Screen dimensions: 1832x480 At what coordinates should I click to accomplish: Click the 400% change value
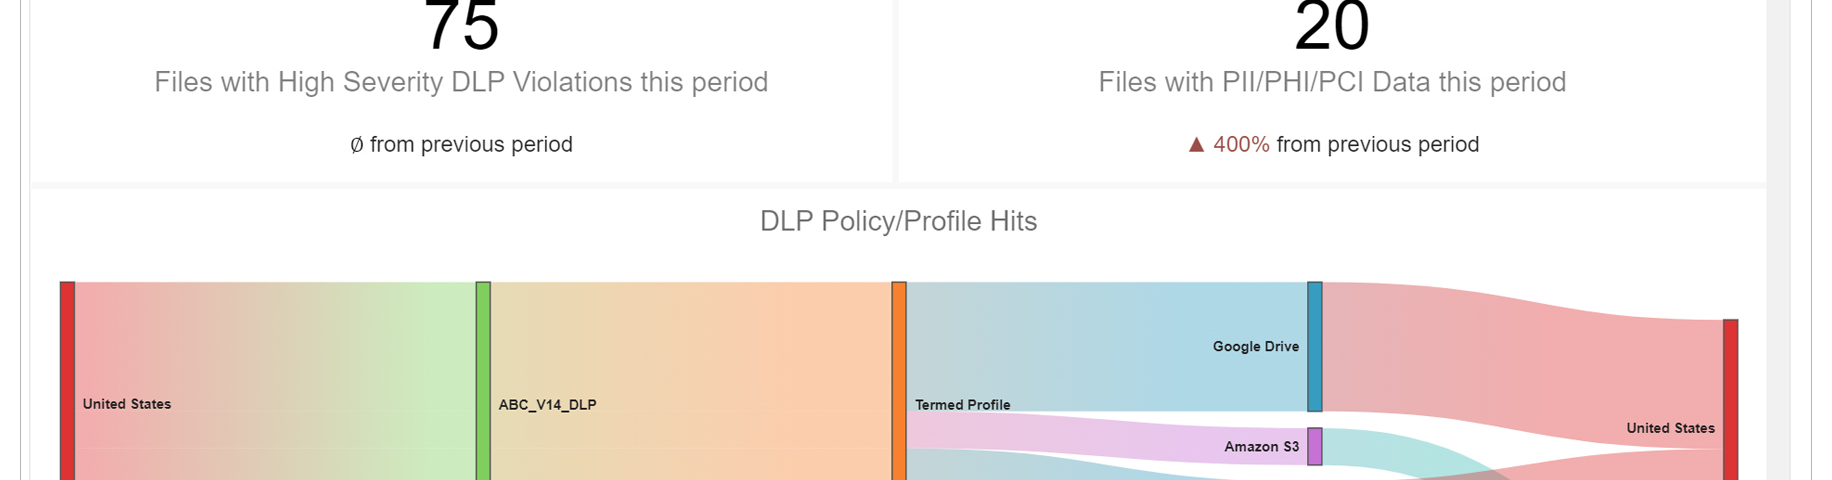(1241, 145)
